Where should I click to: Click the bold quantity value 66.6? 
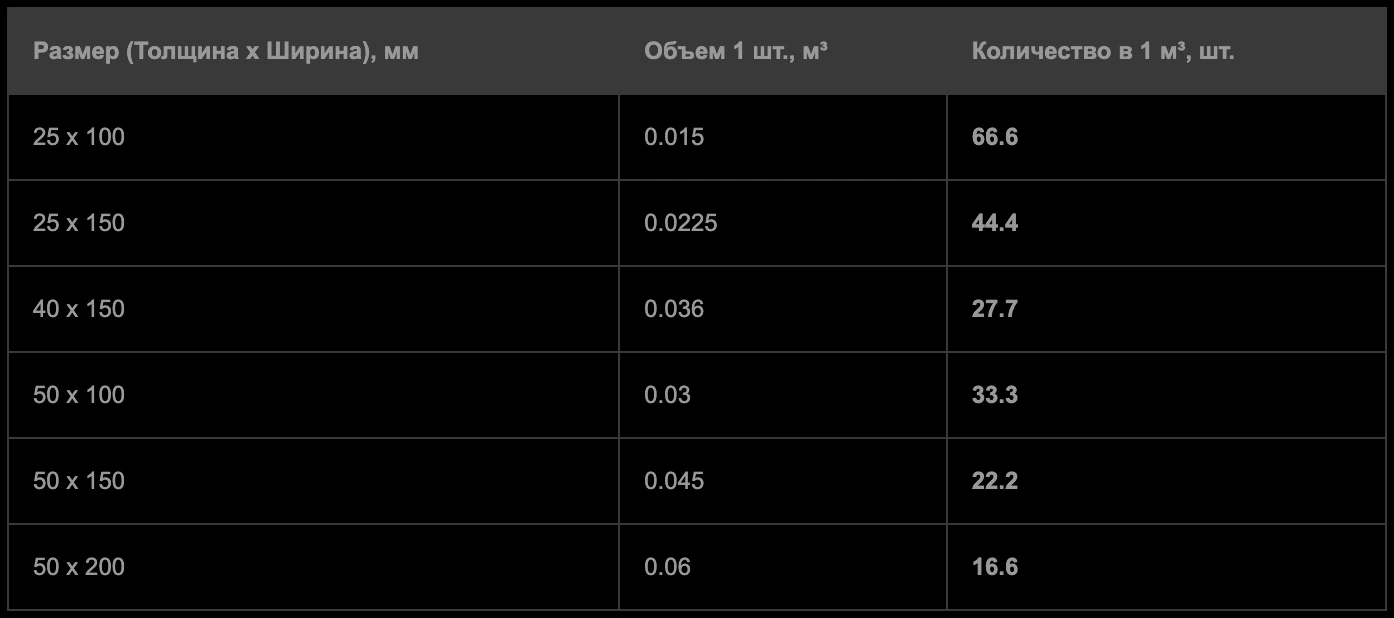point(995,137)
